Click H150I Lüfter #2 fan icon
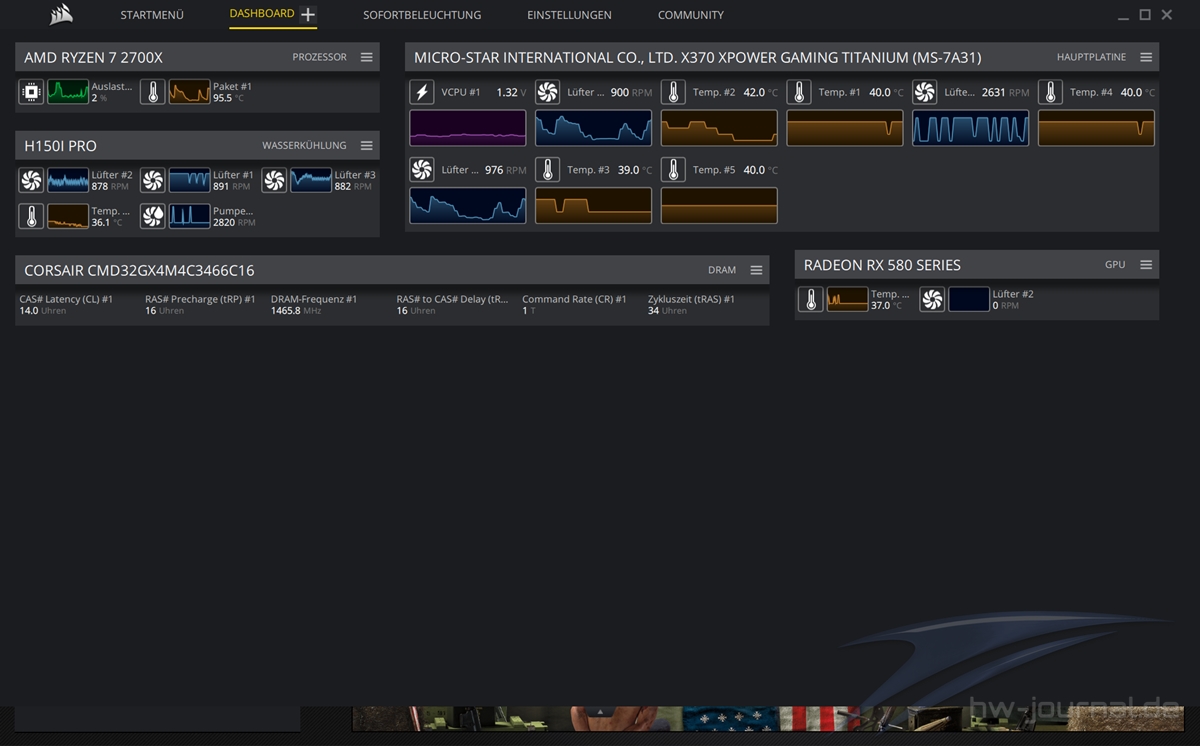The height and width of the screenshot is (746, 1200). [31, 181]
